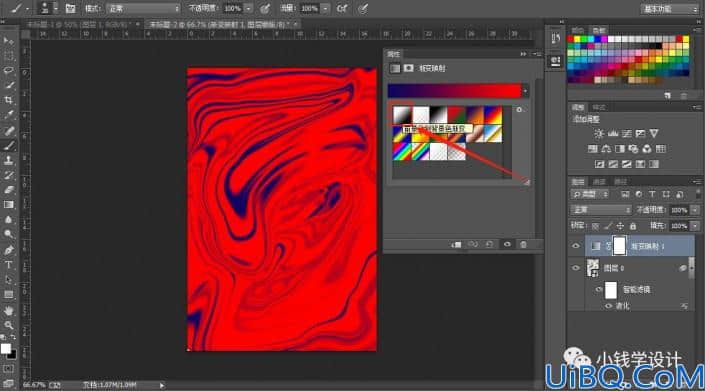
Task: Add a Vibrance adjustment
Action: [x=654, y=133]
